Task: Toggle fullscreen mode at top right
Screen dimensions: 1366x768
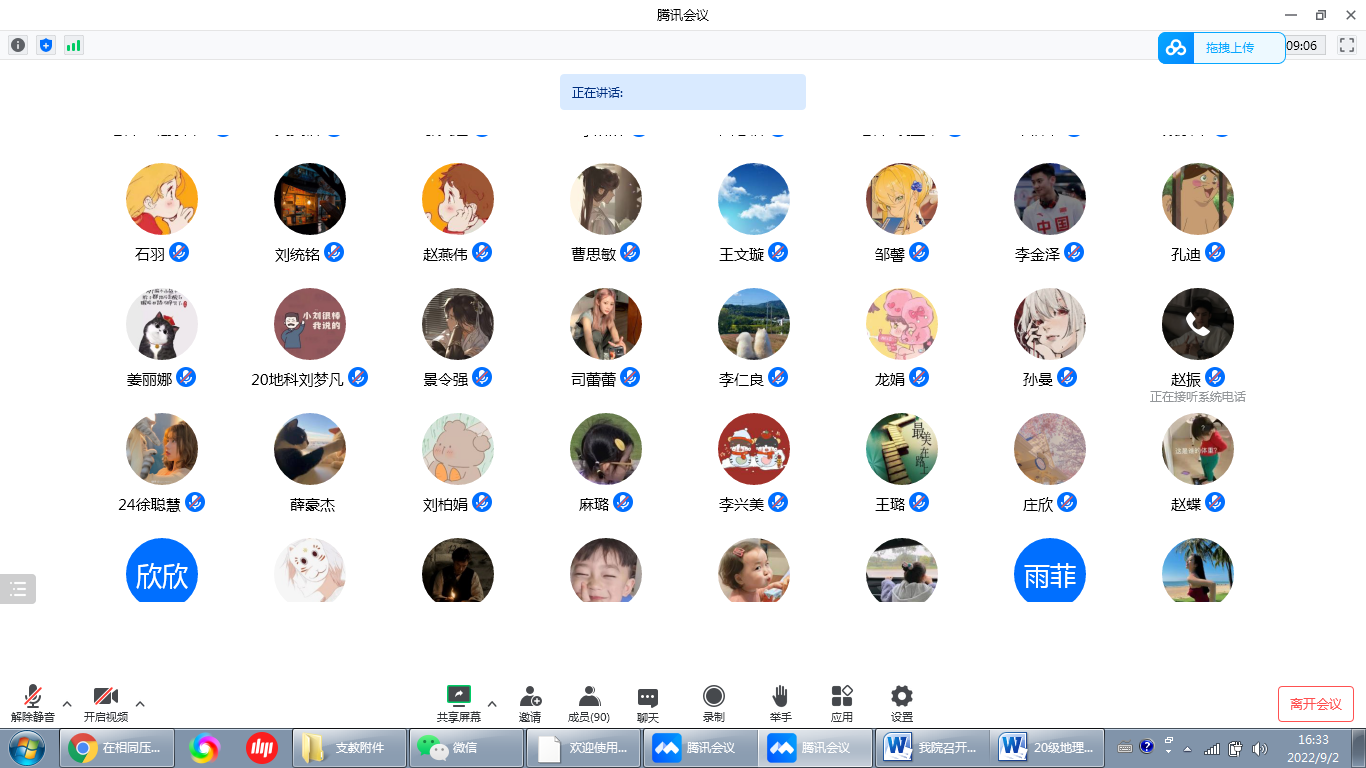Action: (x=1346, y=45)
